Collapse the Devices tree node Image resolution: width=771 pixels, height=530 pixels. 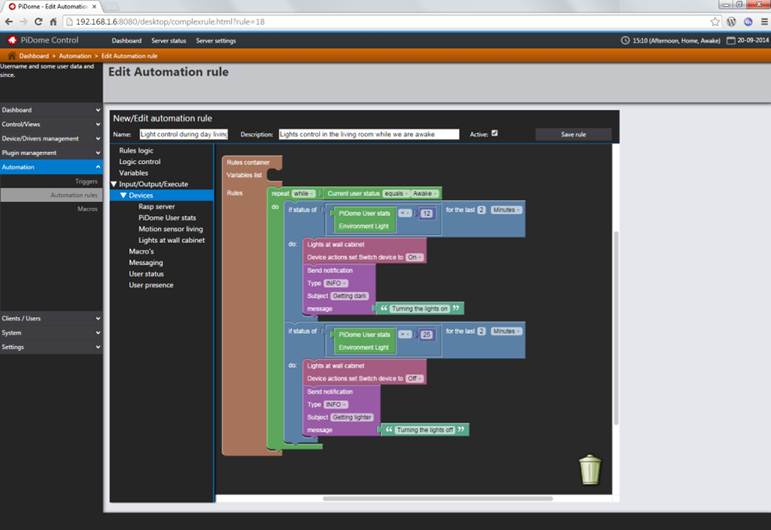coord(123,195)
